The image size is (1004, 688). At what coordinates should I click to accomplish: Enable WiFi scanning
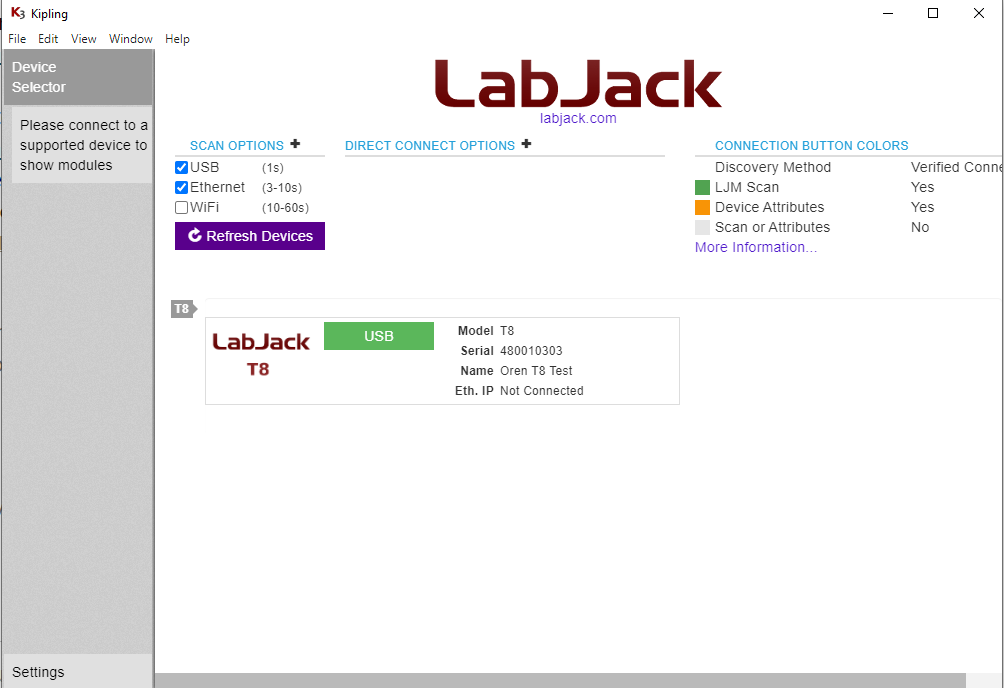(181, 207)
